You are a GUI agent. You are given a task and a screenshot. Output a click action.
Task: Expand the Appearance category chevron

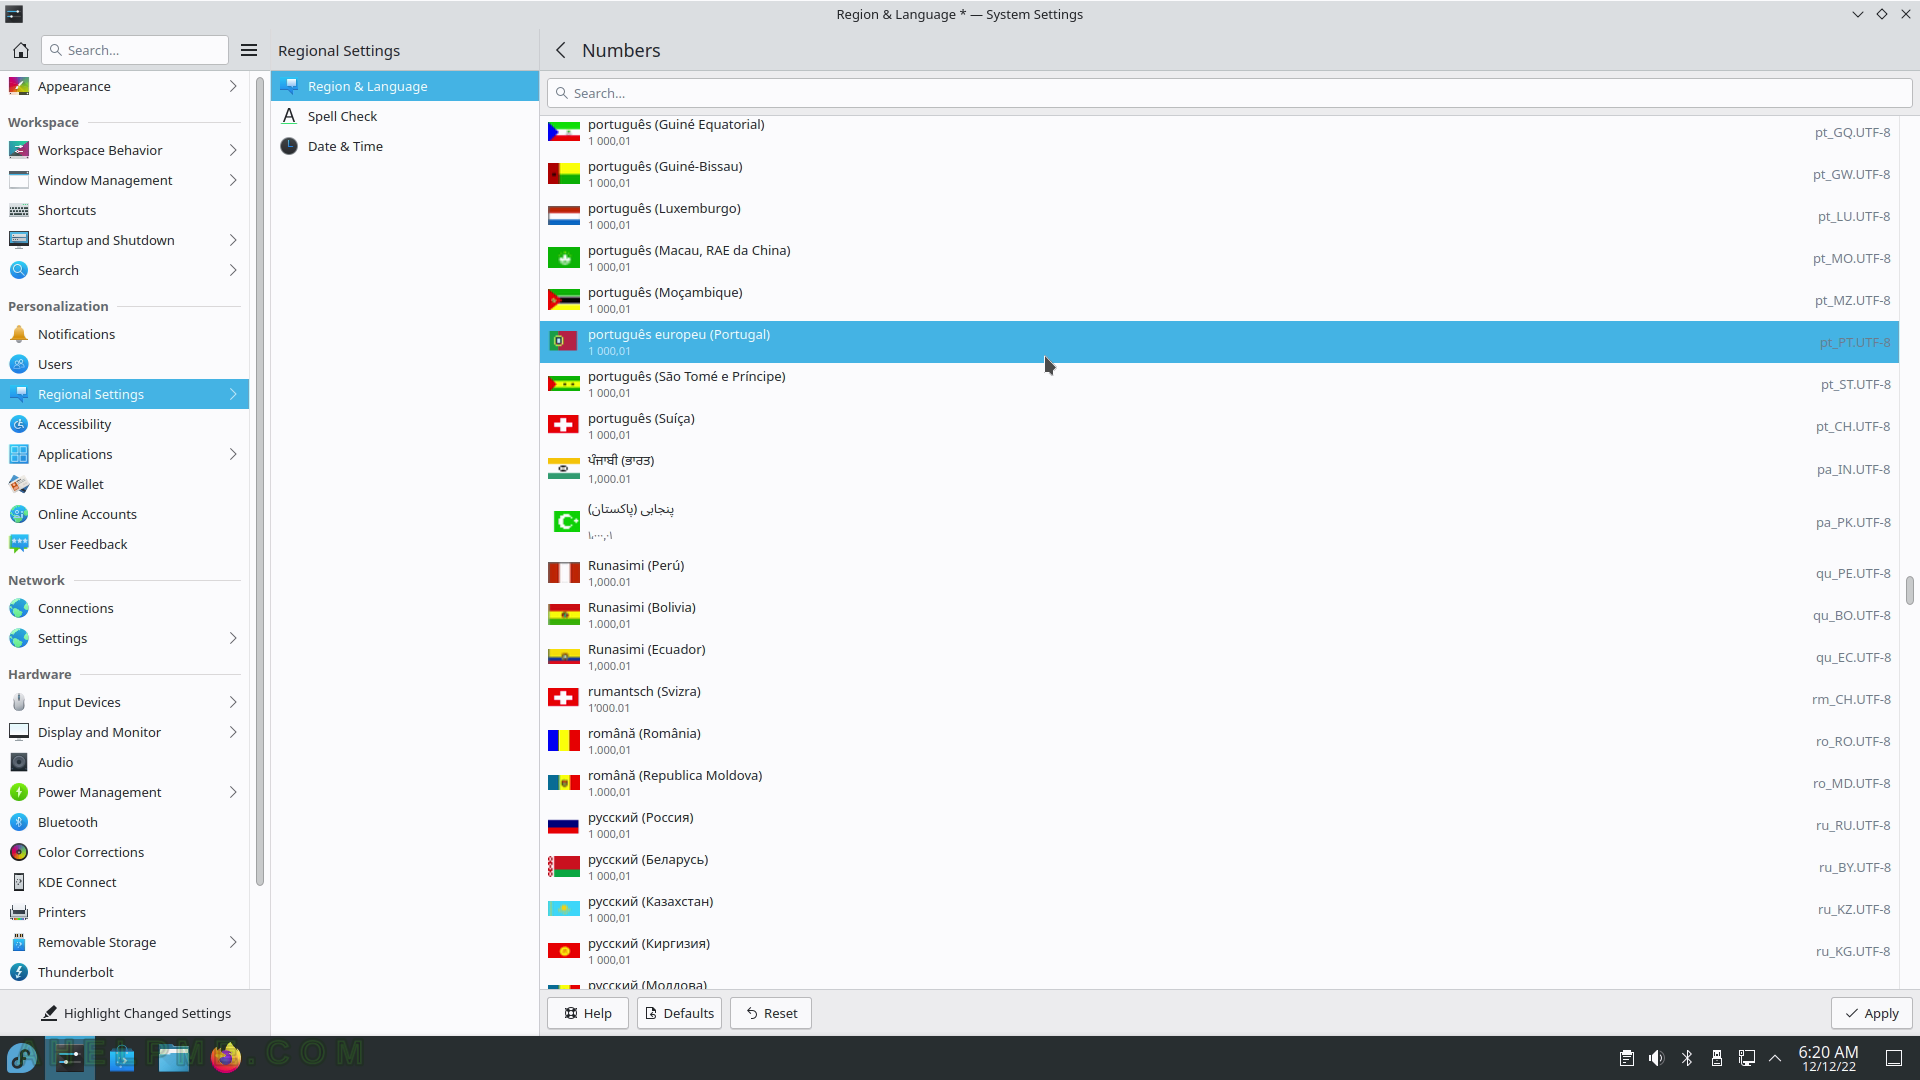233,86
